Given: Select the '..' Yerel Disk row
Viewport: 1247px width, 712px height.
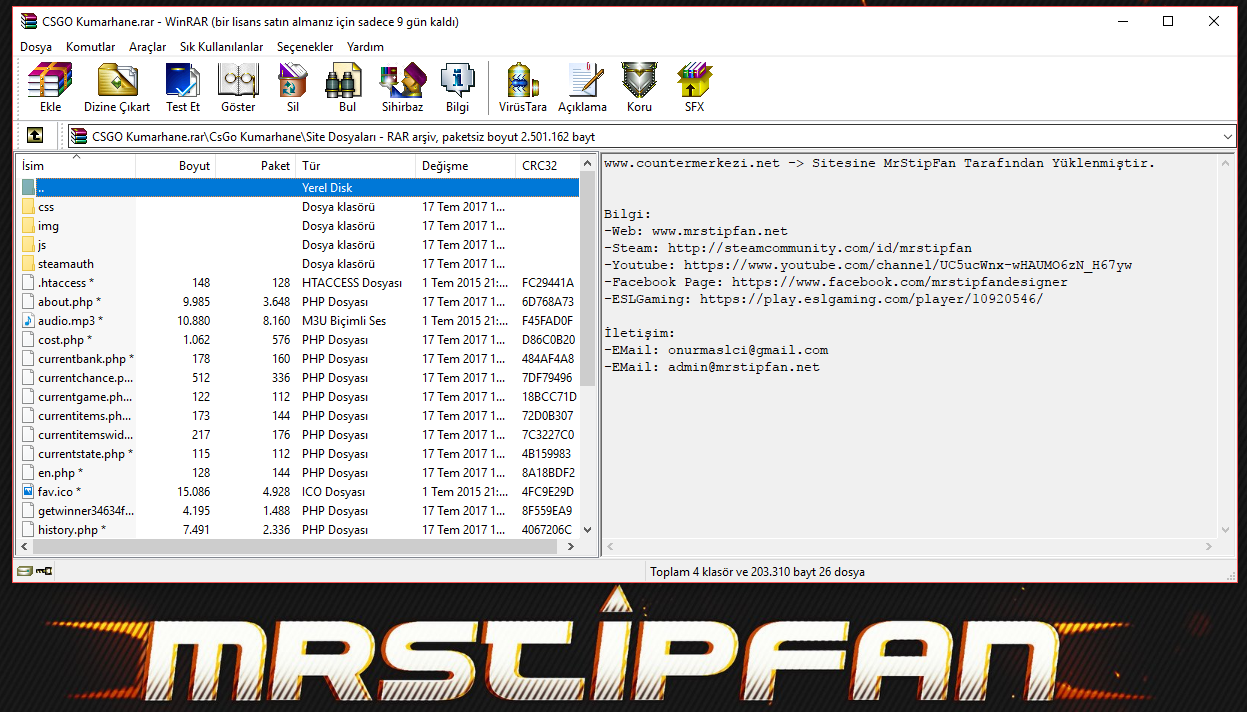Looking at the screenshot, I should (x=299, y=188).
